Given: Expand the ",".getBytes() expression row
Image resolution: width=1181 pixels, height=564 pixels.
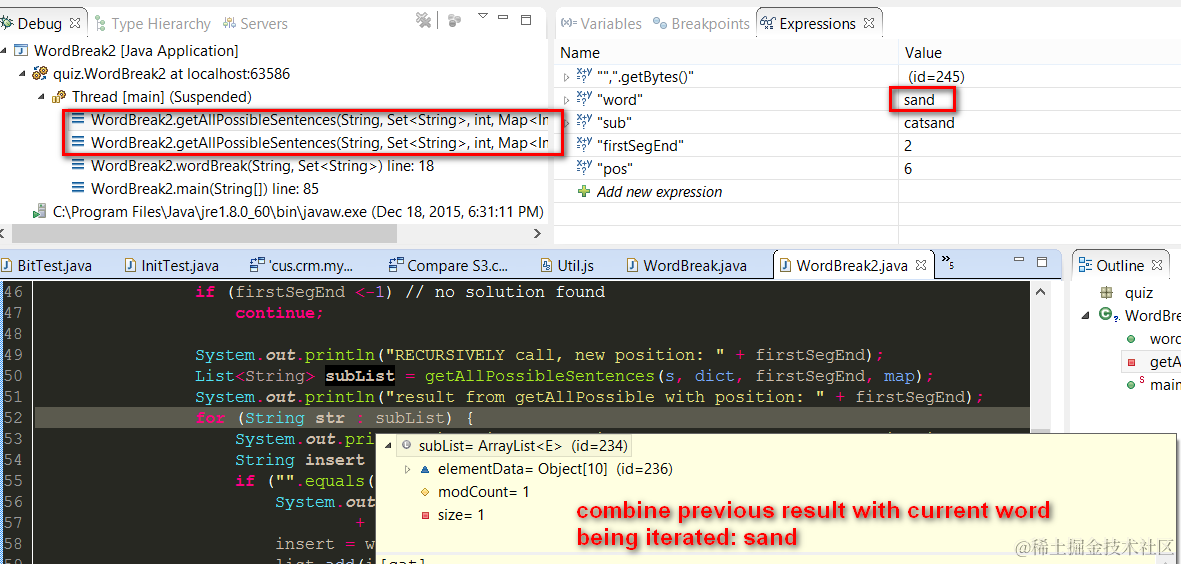Looking at the screenshot, I should pyautogui.click(x=566, y=77).
